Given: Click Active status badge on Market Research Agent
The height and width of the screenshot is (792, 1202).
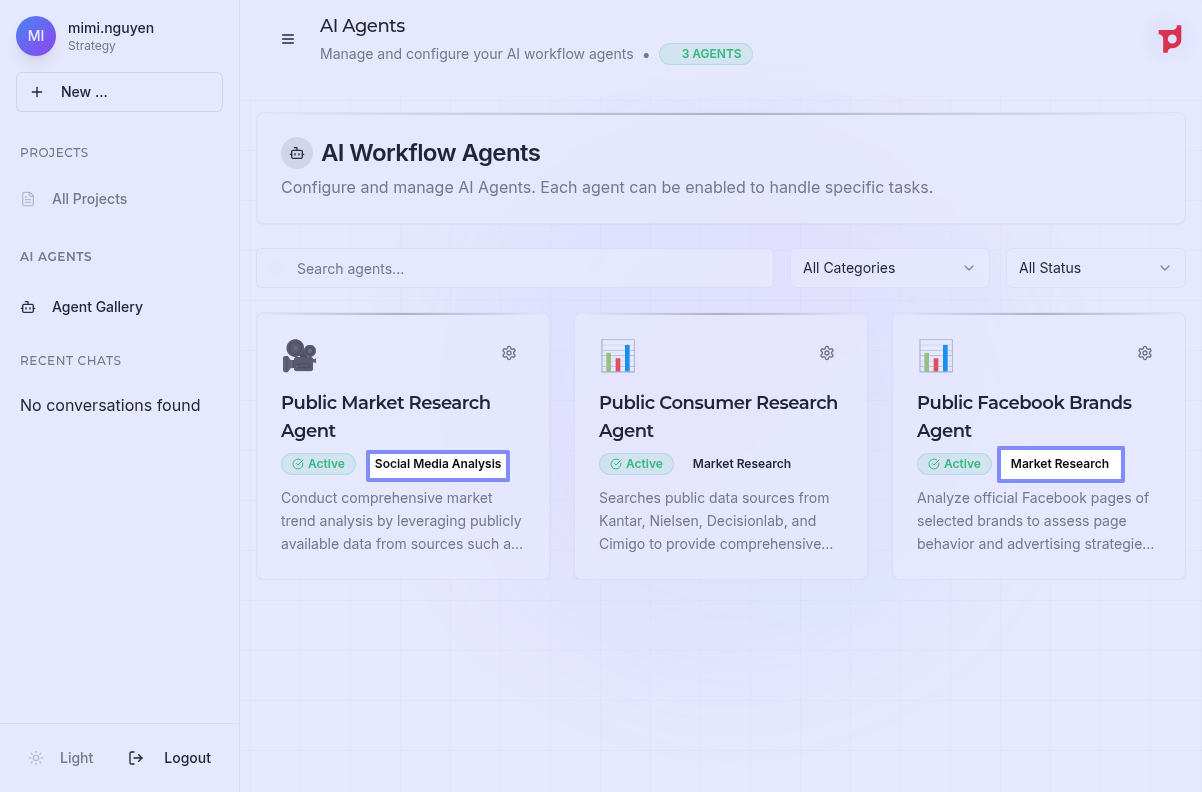Looking at the screenshot, I should click(318, 464).
